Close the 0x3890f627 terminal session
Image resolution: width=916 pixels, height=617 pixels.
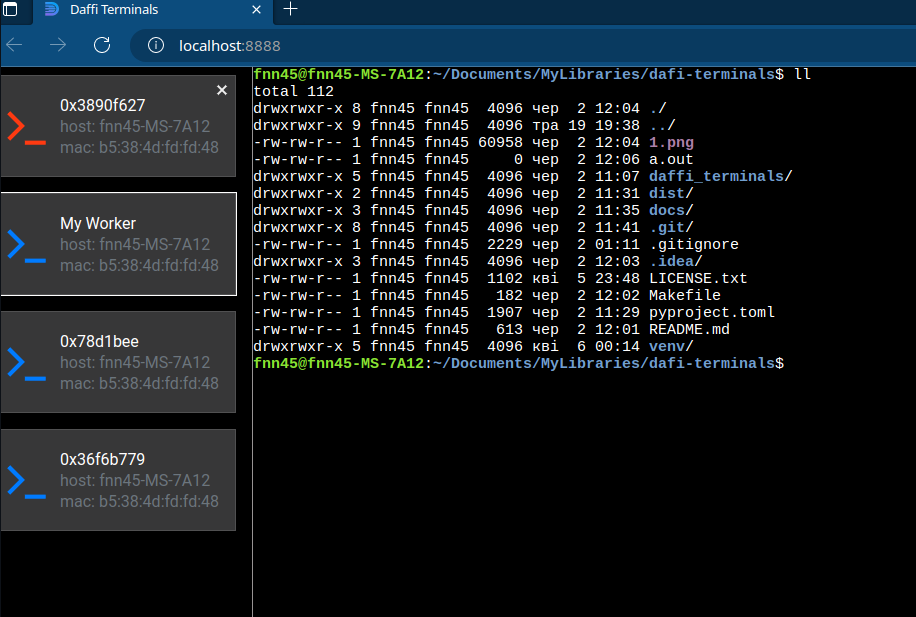pyautogui.click(x=221, y=90)
